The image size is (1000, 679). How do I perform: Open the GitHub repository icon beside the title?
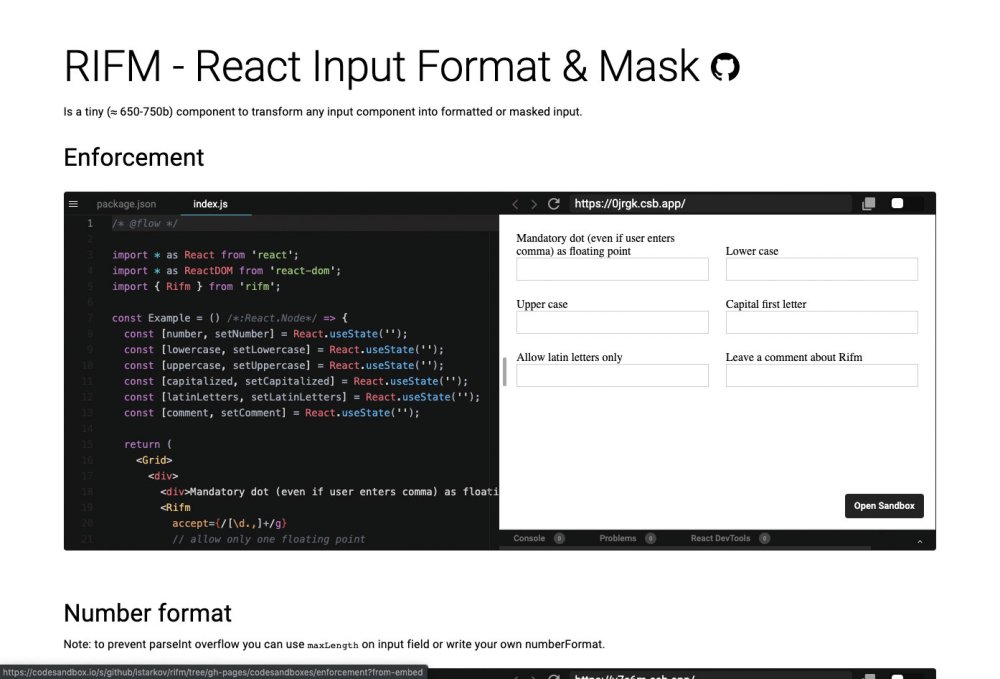click(x=725, y=67)
